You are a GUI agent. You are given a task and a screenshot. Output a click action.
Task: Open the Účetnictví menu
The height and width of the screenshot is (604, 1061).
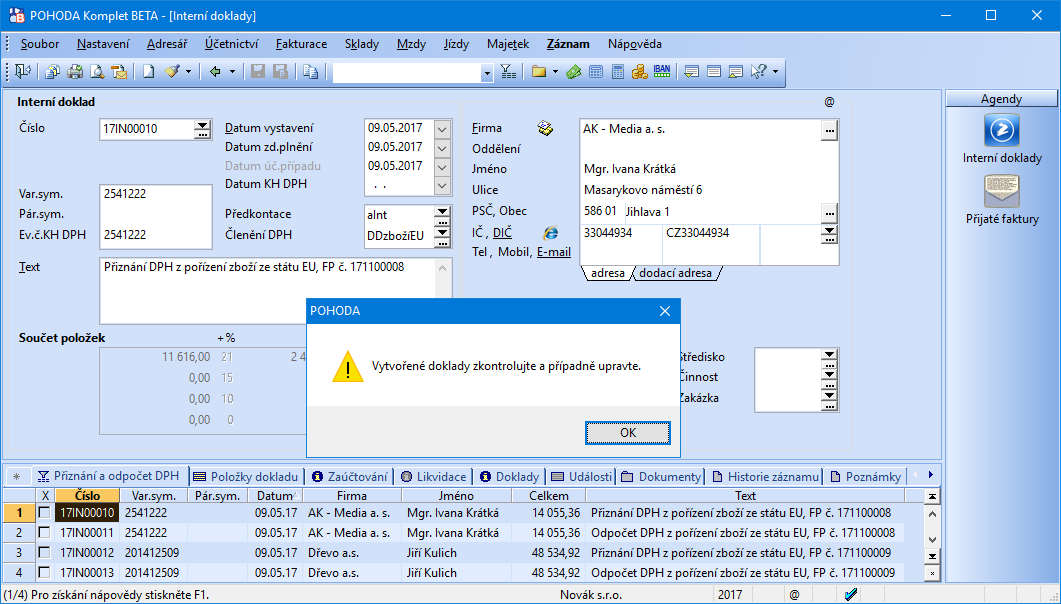click(x=231, y=44)
